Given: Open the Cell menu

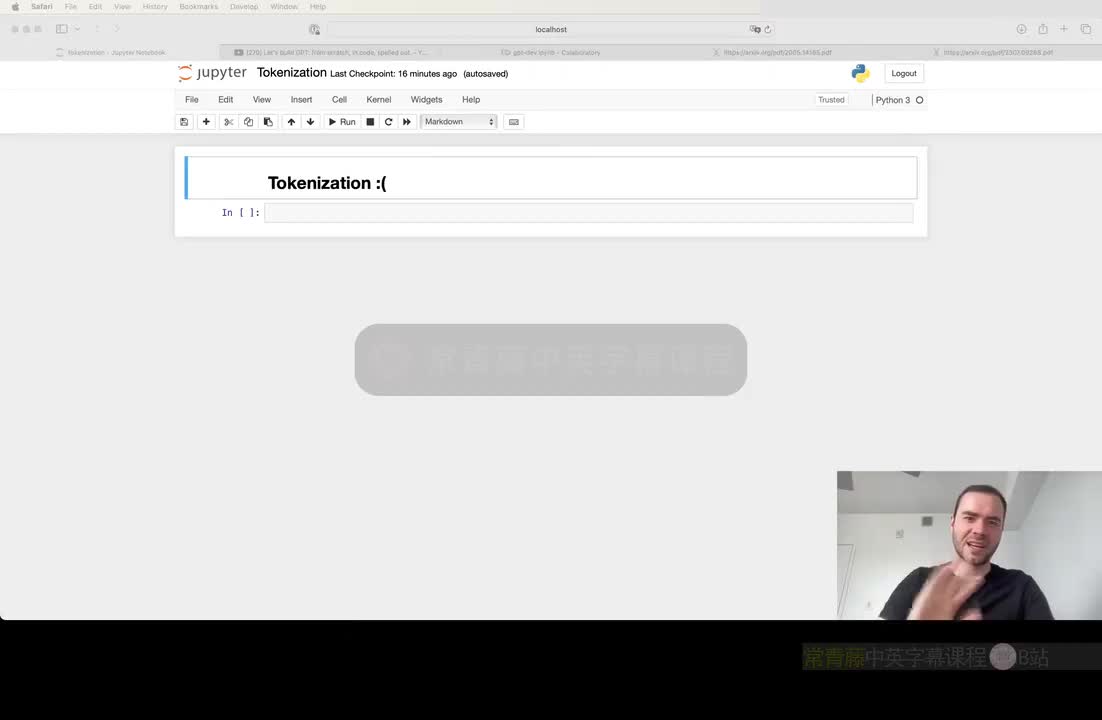Looking at the screenshot, I should point(339,100).
